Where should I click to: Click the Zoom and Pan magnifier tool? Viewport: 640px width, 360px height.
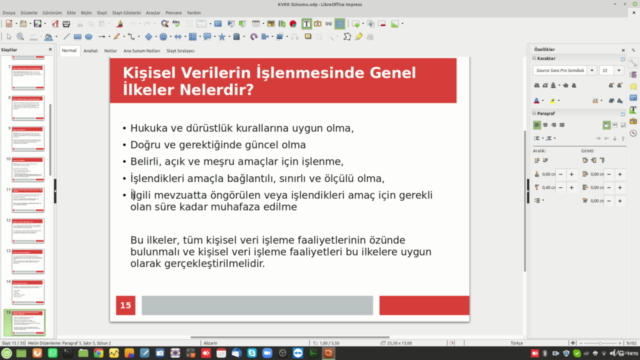coord(20,37)
